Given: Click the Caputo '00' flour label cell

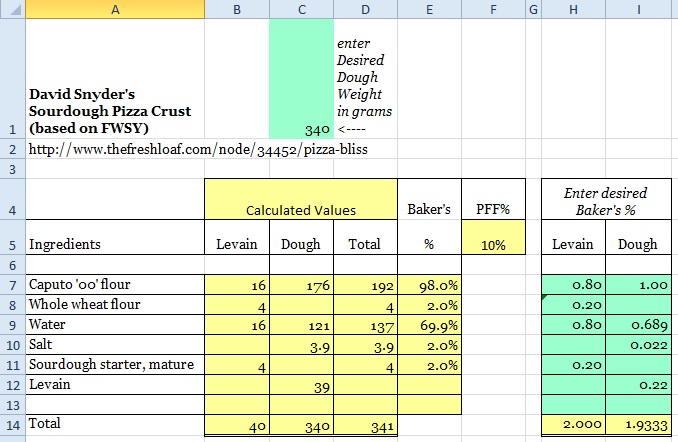Looking at the screenshot, I should point(114,285).
